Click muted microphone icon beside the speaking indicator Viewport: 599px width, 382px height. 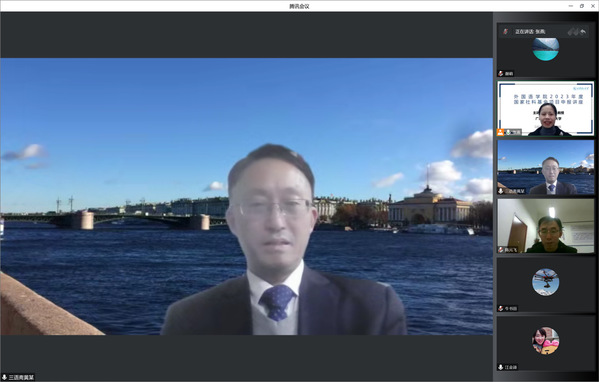coord(505,32)
